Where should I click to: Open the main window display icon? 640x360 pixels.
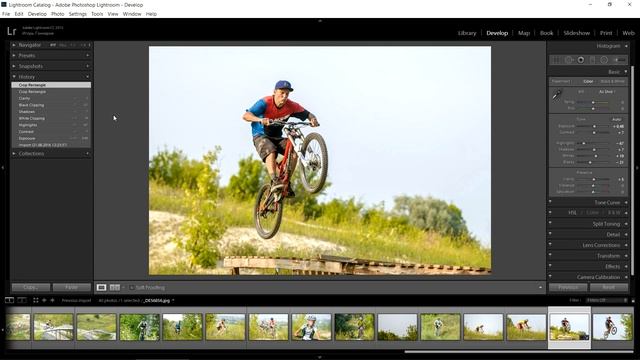[x=9, y=300]
